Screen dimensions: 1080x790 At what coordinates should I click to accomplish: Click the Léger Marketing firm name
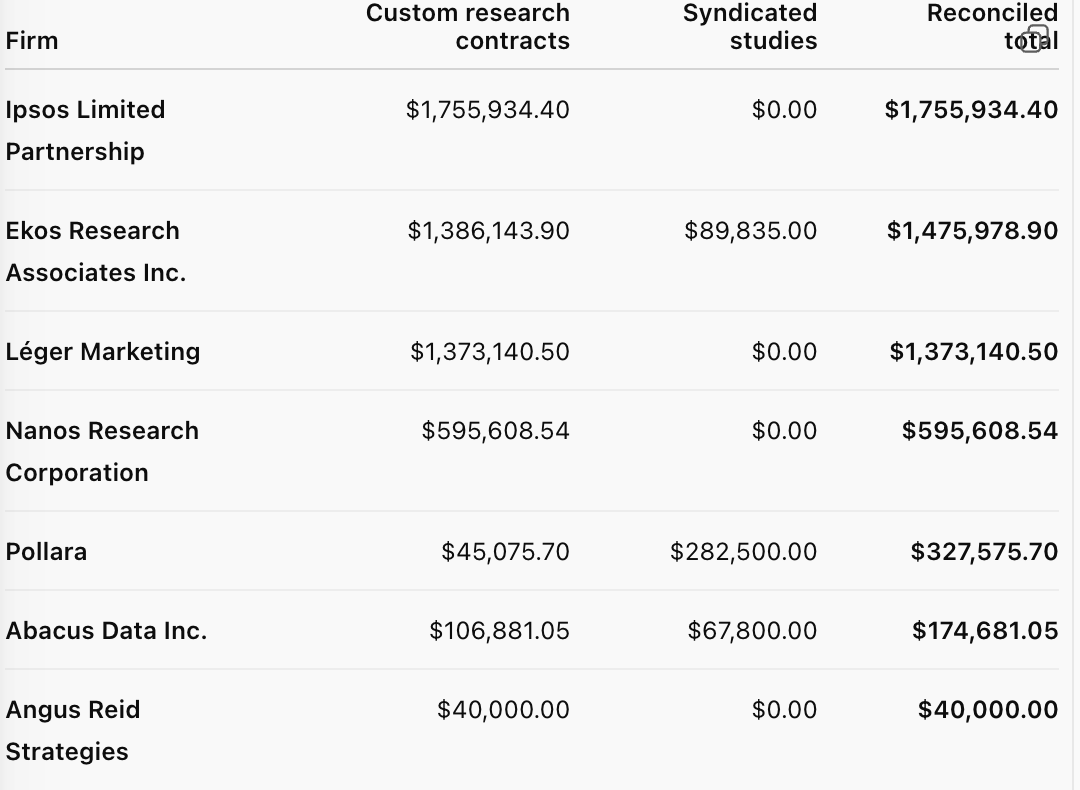coord(103,352)
